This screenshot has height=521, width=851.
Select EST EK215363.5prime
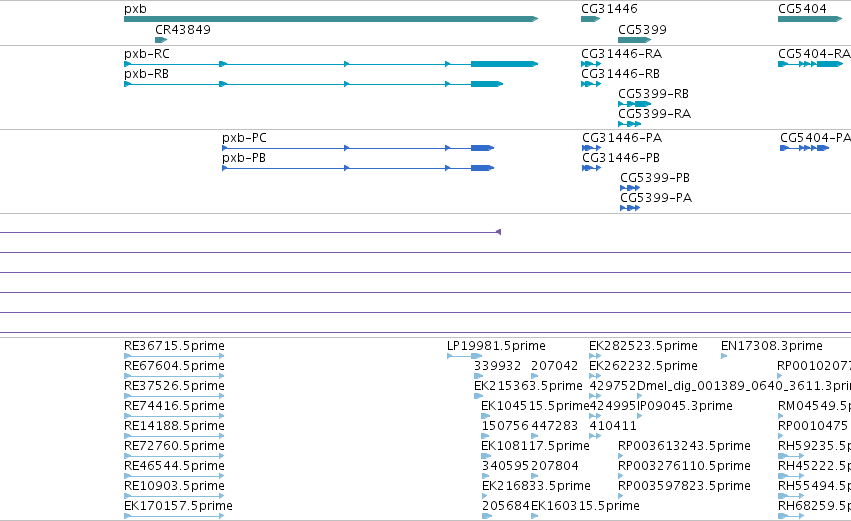pyautogui.click(x=478, y=396)
